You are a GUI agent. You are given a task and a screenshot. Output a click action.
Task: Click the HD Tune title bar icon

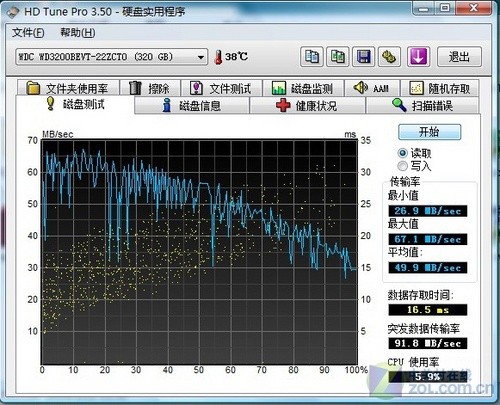(13, 12)
